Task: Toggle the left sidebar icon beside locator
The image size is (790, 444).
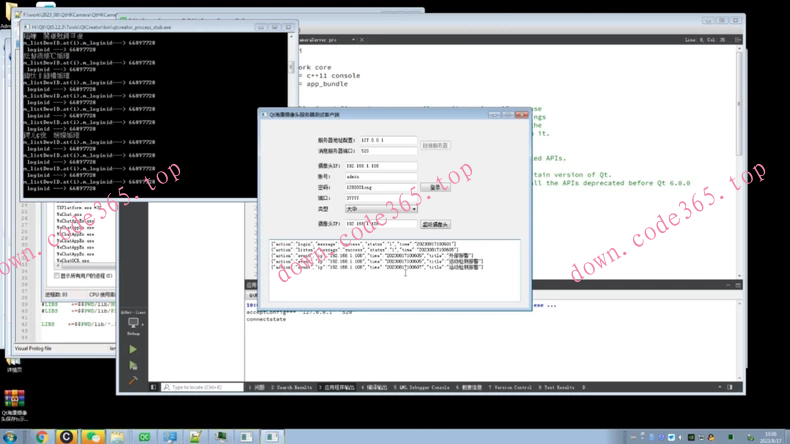Action: coord(154,387)
